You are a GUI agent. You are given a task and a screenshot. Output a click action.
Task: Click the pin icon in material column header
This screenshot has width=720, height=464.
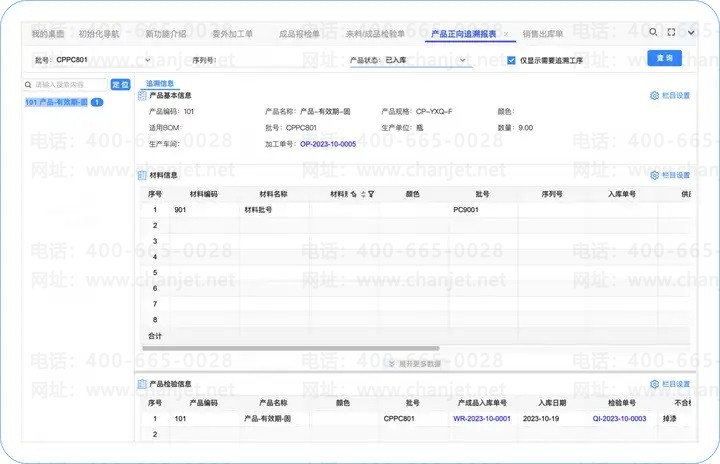coord(354,194)
